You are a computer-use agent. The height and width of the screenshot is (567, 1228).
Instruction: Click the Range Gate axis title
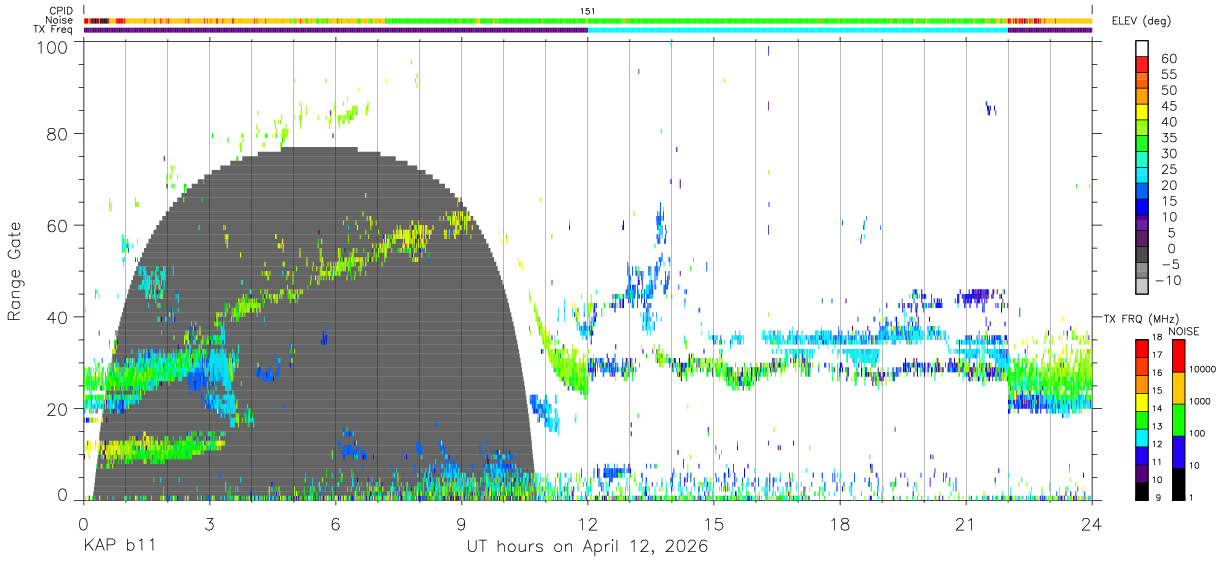click(16, 271)
